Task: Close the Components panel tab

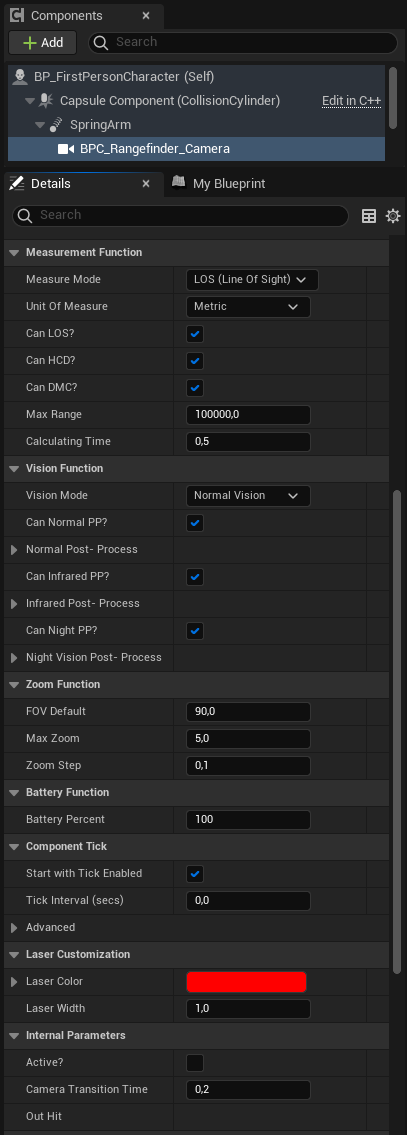Action: tap(146, 15)
